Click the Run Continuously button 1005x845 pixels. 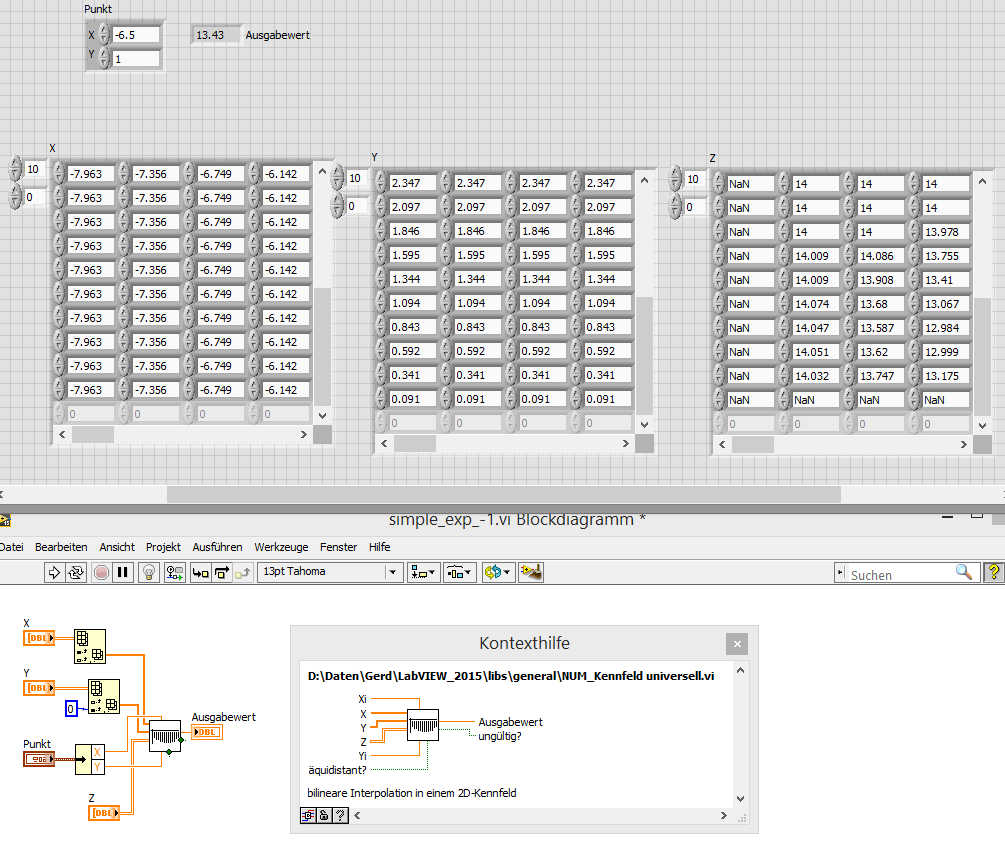coord(76,572)
